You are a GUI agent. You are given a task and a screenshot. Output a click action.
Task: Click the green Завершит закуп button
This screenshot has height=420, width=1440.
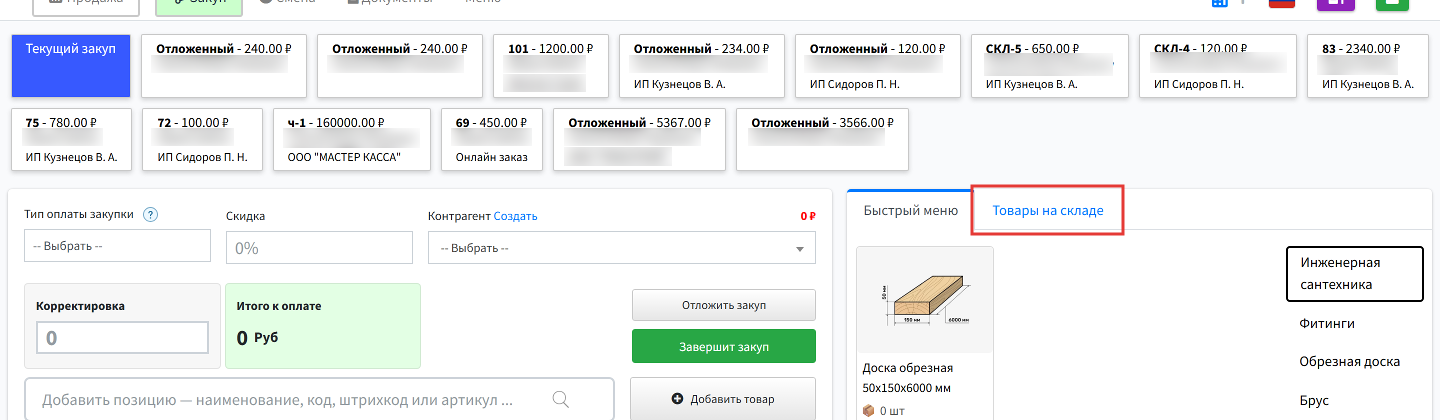click(x=724, y=346)
